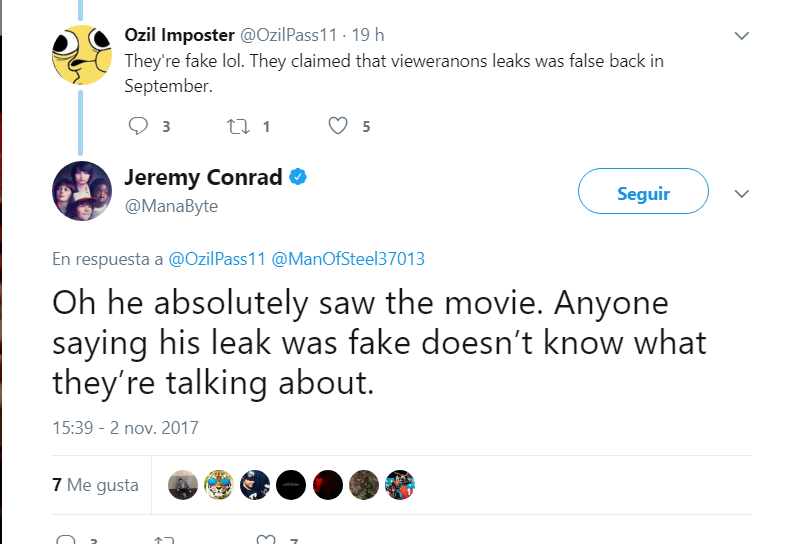The image size is (789, 544).
Task: Click the Ozil Imposter display name
Action: point(180,35)
